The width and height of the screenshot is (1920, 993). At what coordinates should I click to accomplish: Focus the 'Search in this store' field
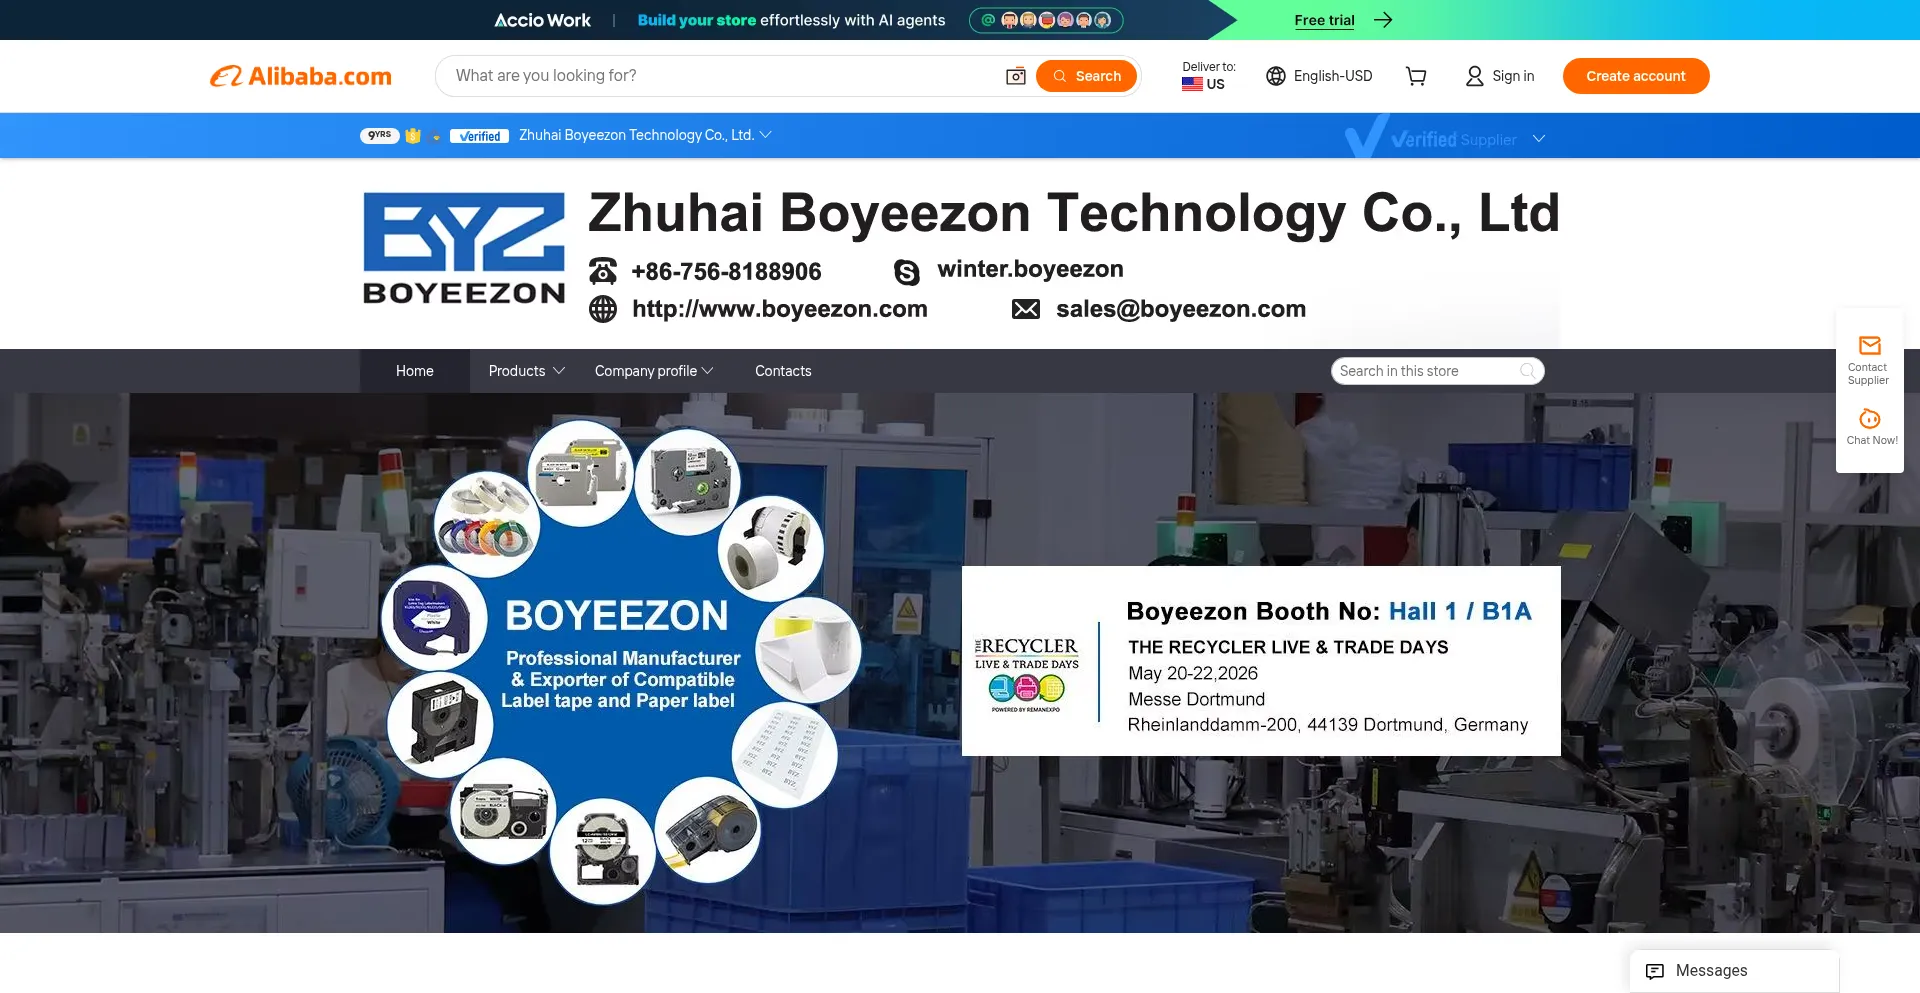pos(1426,371)
